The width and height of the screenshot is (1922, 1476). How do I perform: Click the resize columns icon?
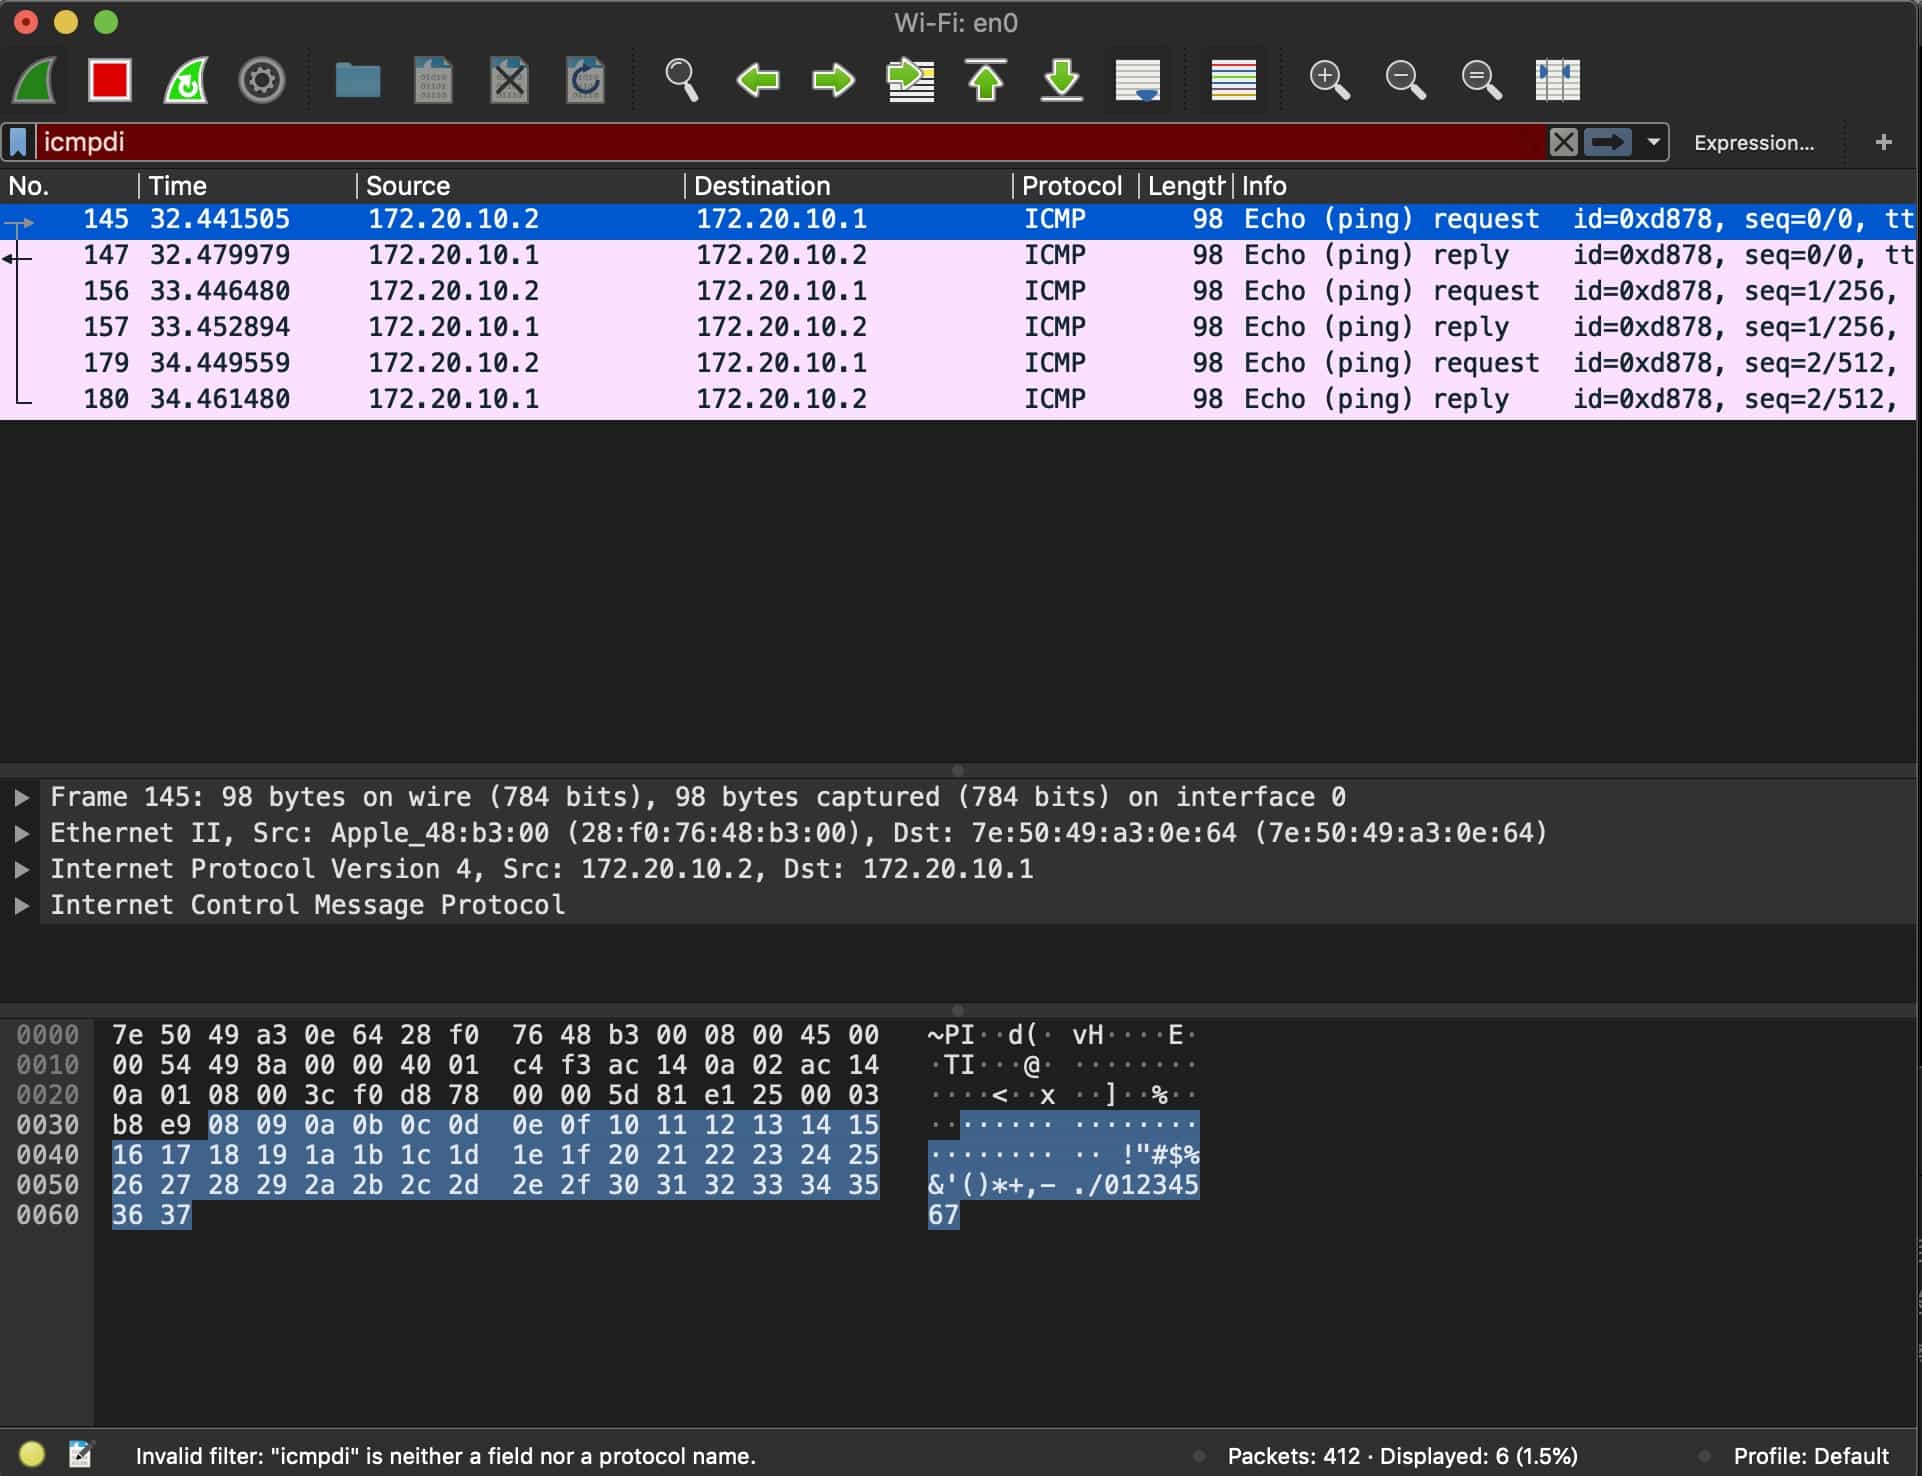[x=1557, y=79]
